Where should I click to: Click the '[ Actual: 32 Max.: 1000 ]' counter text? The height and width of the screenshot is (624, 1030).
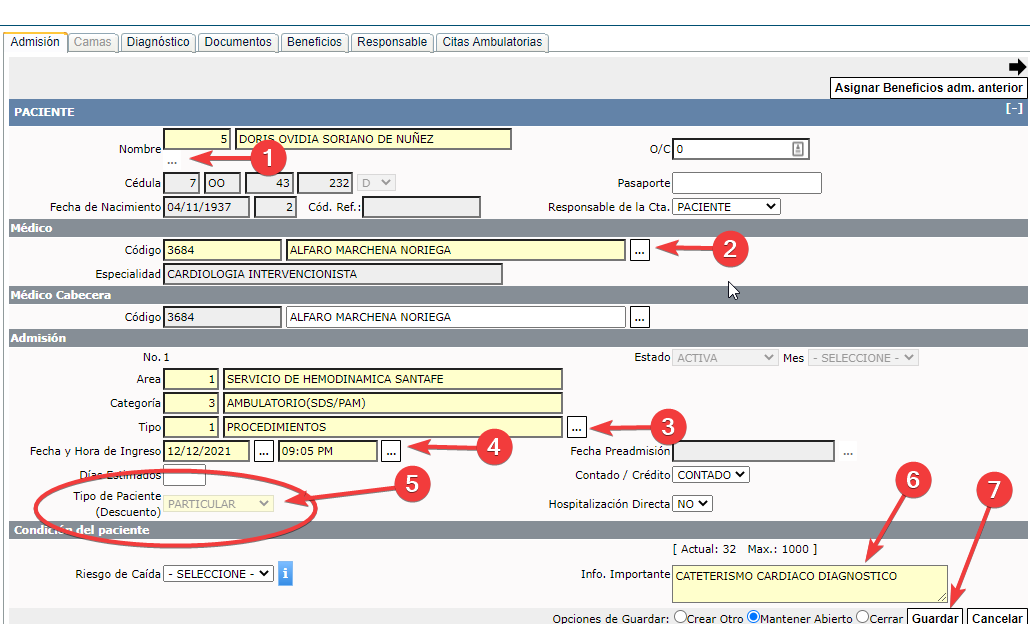(x=745, y=548)
